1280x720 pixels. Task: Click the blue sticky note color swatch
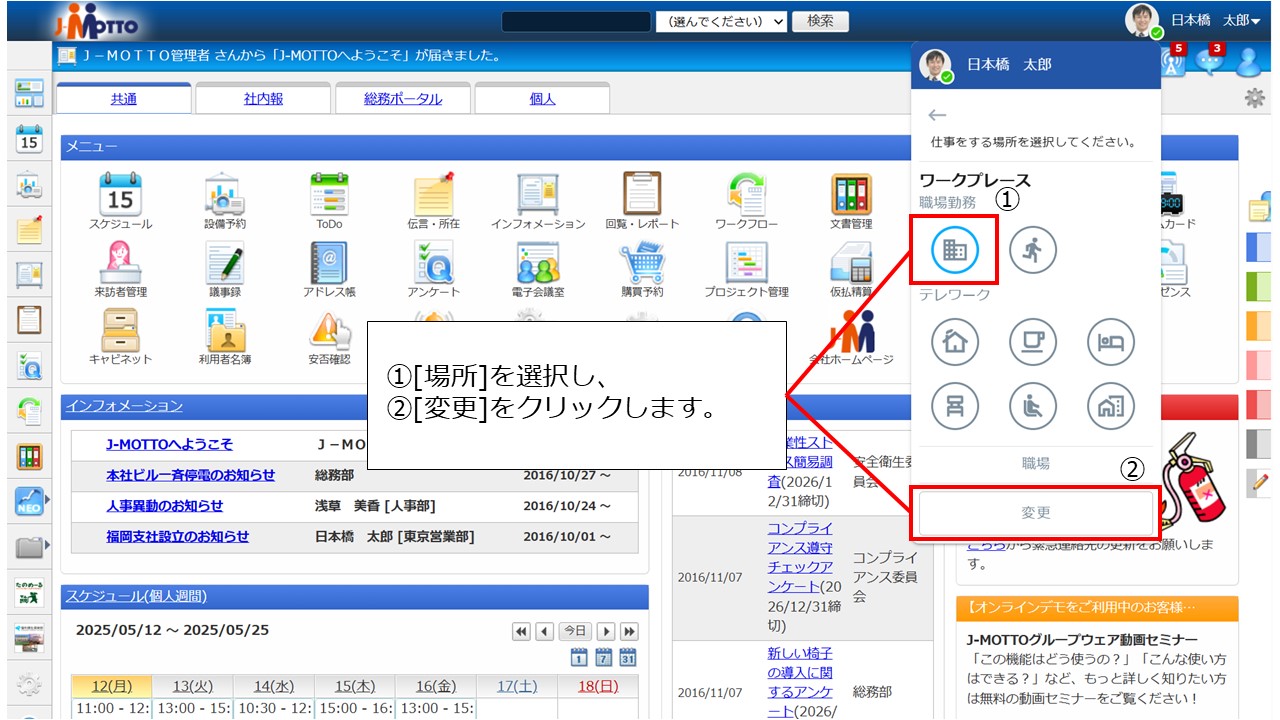click(x=1258, y=246)
